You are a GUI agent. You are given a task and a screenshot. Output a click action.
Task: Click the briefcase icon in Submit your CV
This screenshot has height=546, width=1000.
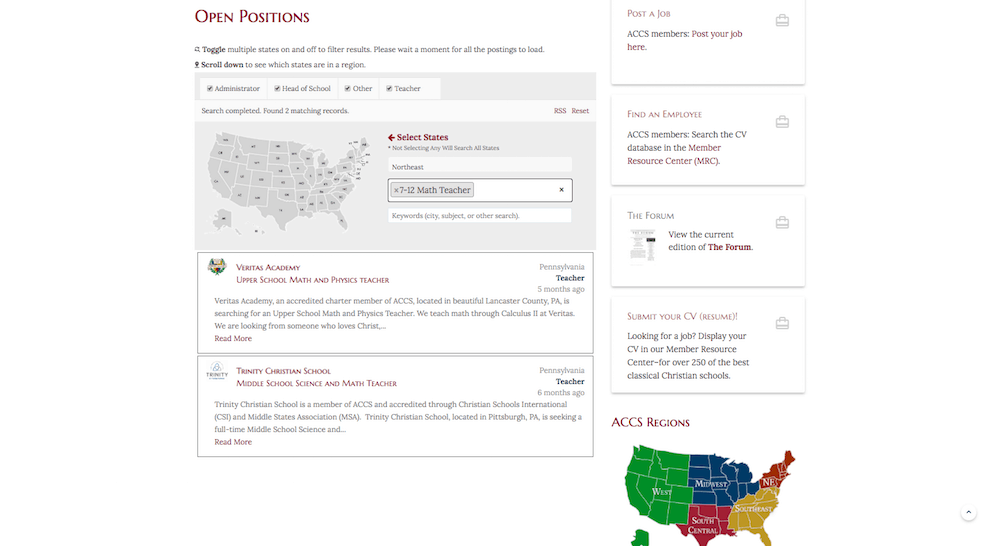coord(782,323)
